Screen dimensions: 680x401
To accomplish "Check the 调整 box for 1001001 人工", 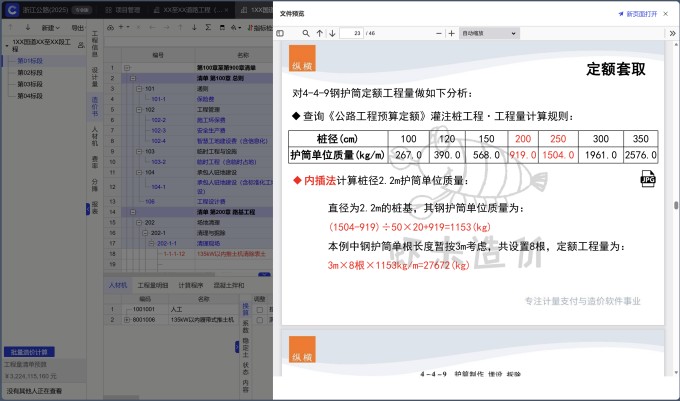I will (x=259, y=310).
